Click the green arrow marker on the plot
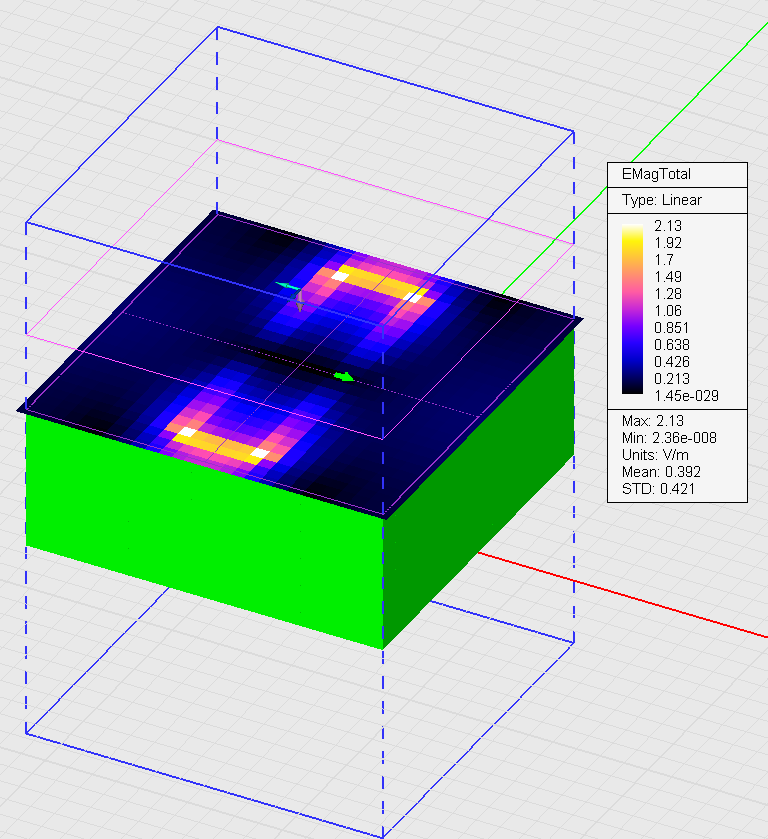This screenshot has width=768, height=839. 344,377
